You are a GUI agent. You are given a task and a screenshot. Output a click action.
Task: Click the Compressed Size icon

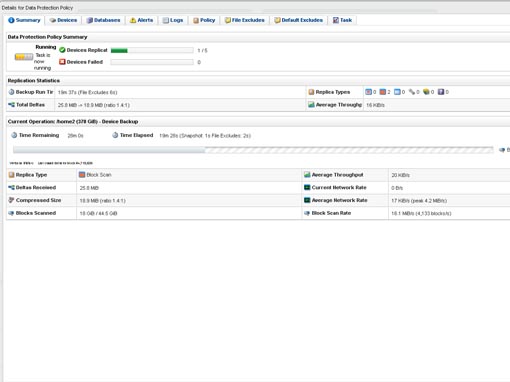11,200
